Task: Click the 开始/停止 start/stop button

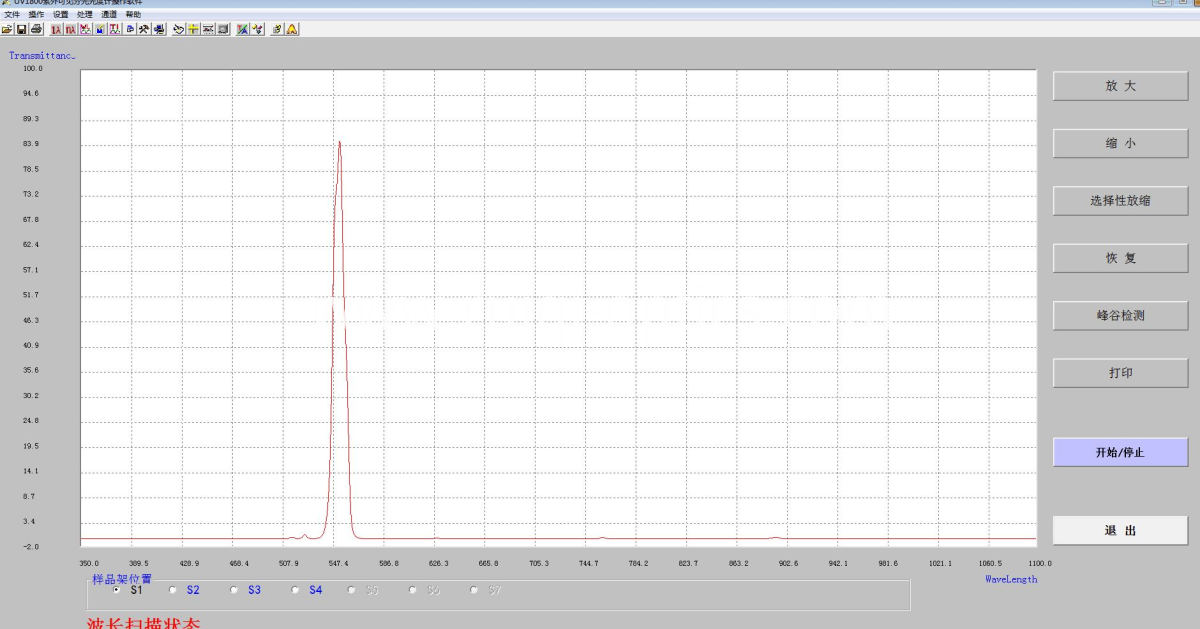Action: (1120, 452)
